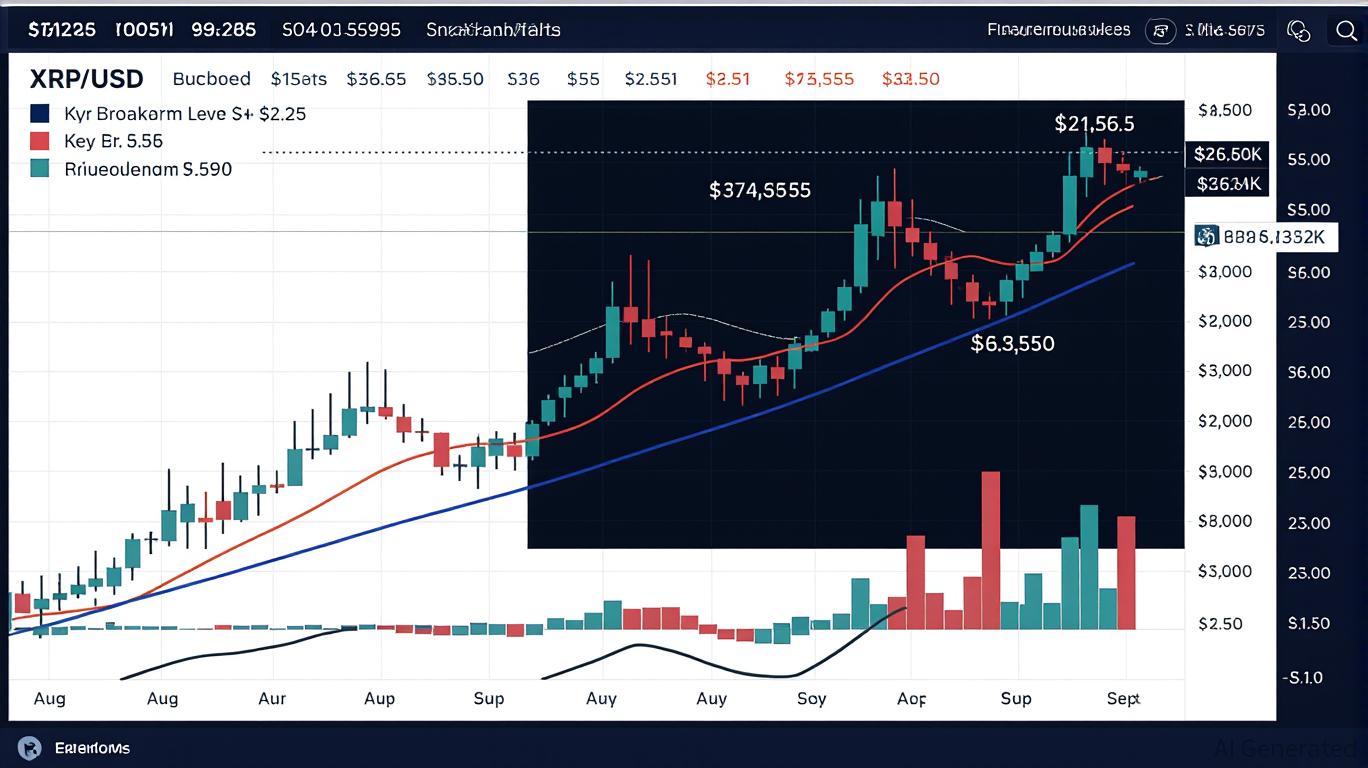Expand the $15ats price selector
This screenshot has height=768, width=1368.
click(298, 78)
